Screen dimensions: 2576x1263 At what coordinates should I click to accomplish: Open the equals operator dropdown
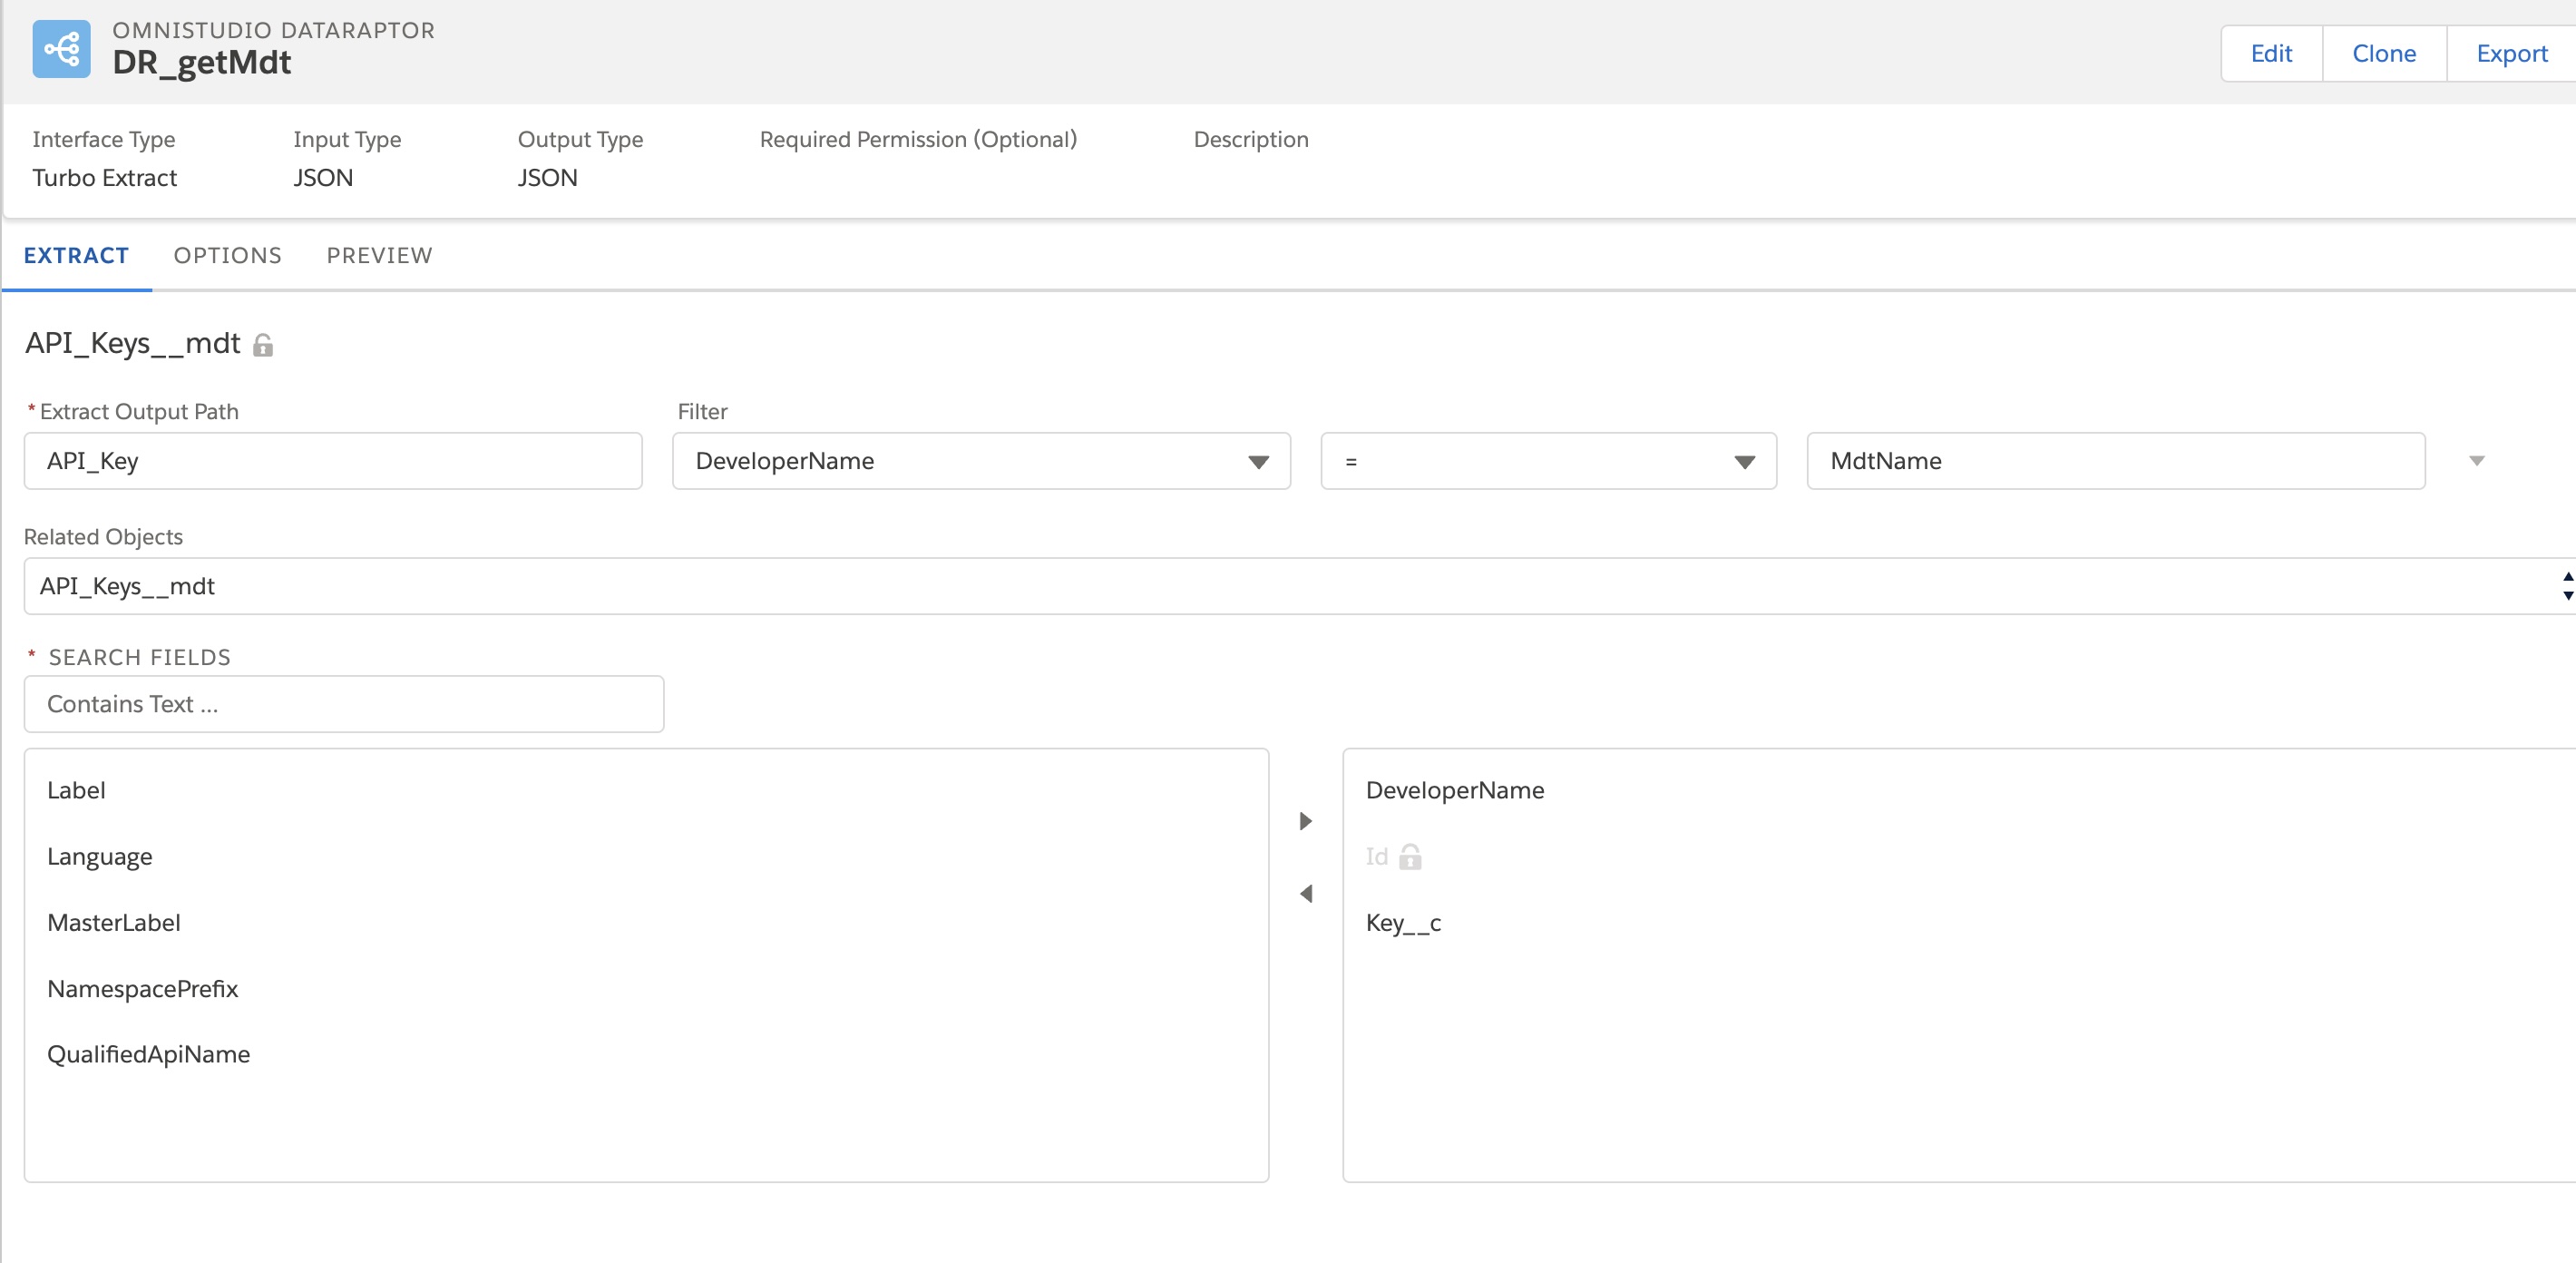click(x=1548, y=461)
